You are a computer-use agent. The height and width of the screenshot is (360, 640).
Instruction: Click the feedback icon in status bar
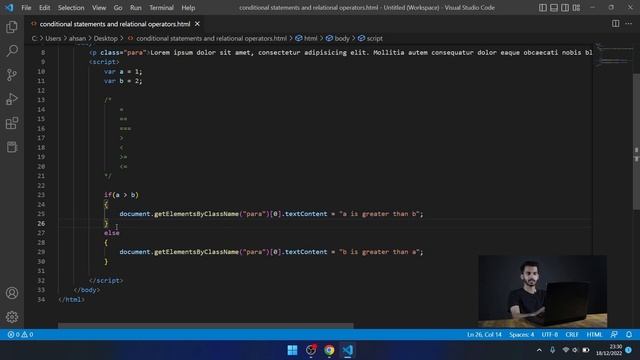pos(614,335)
